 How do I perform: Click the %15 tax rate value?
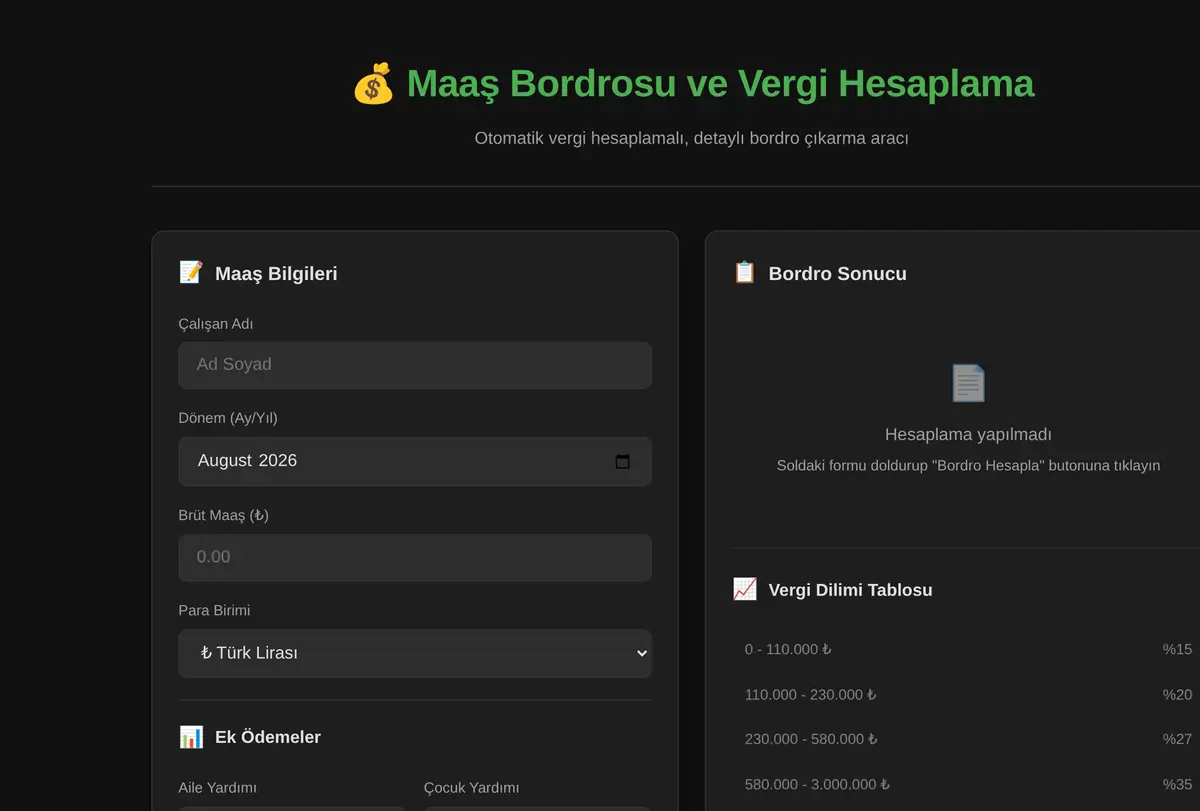pyautogui.click(x=1177, y=649)
